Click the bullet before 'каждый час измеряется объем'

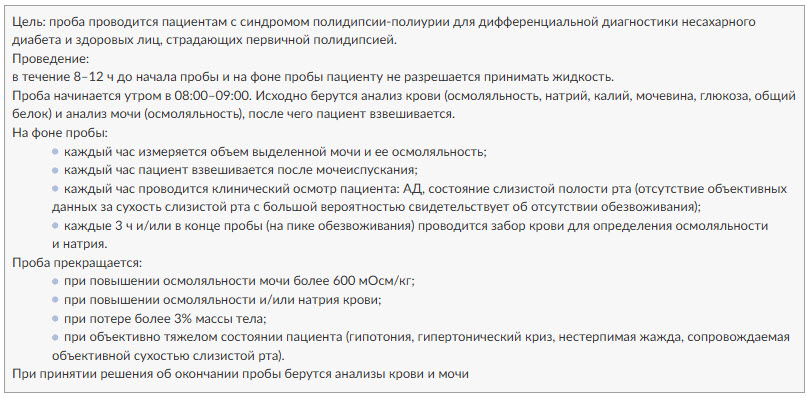(55, 152)
